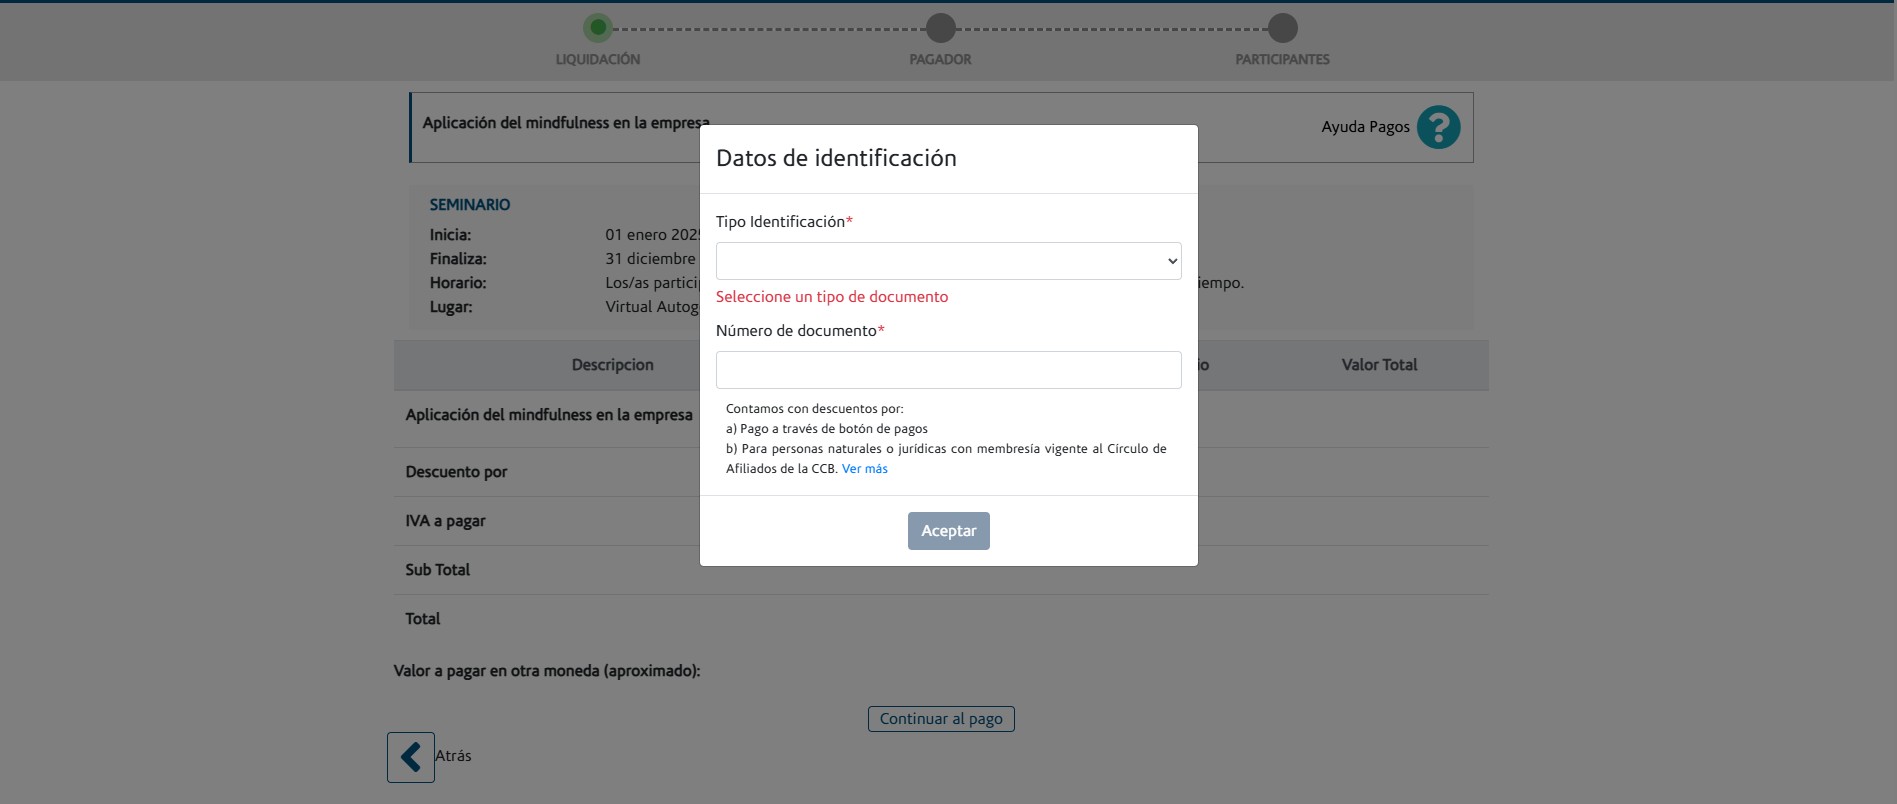Viewport: 1897px width, 804px height.
Task: Open the Ver más discounts link
Action: (x=864, y=469)
